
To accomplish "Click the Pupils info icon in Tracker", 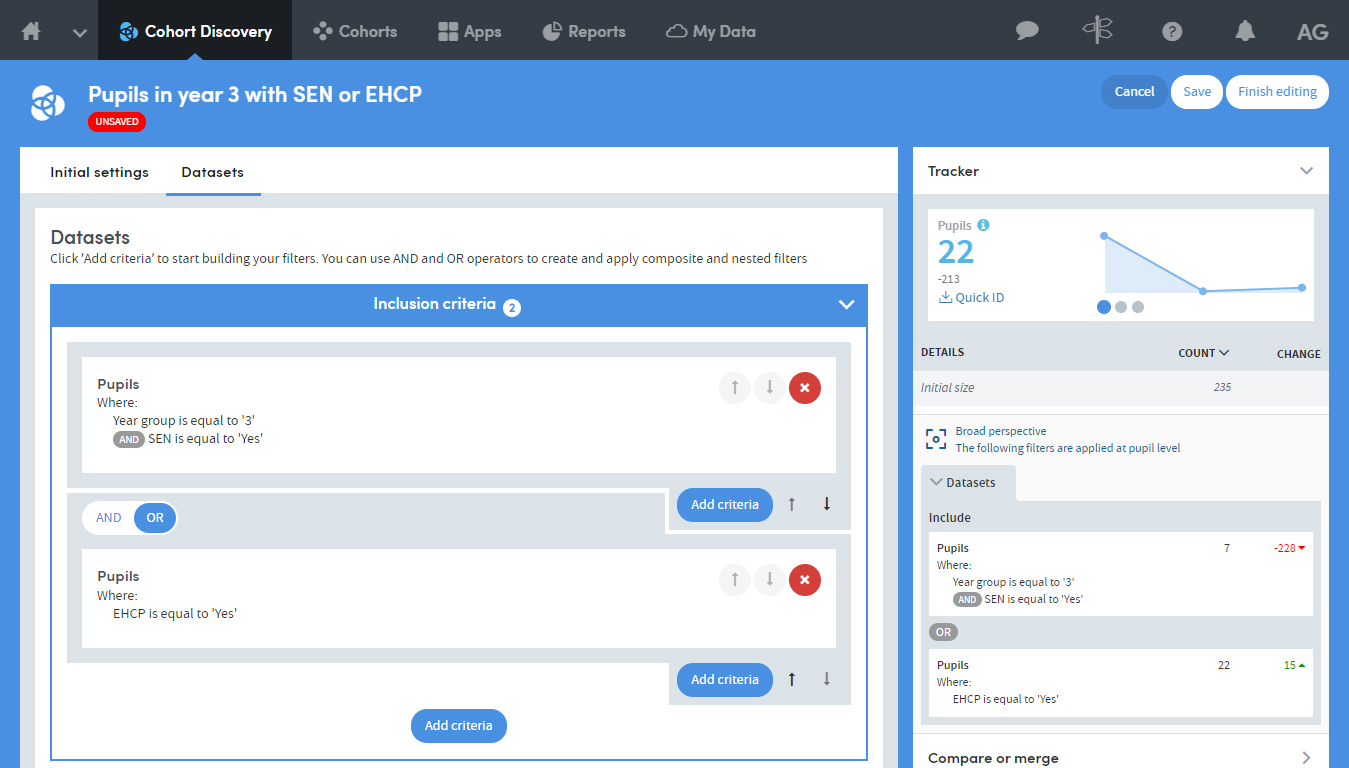I will coord(983,225).
